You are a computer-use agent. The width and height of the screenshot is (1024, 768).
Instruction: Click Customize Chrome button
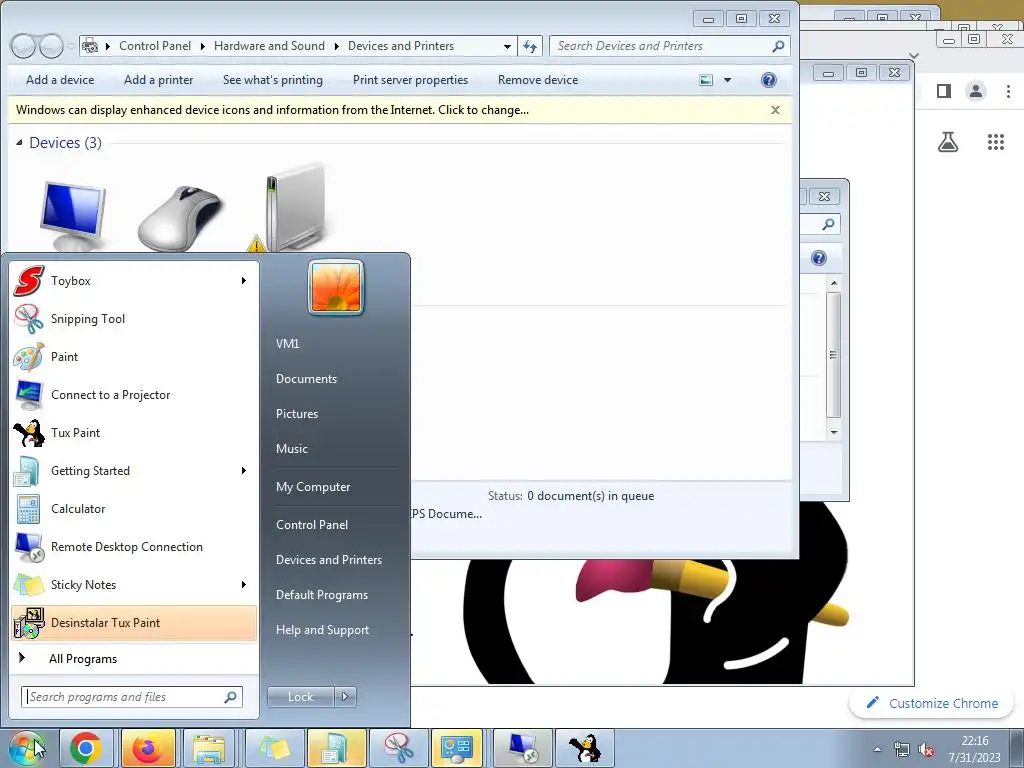[932, 703]
